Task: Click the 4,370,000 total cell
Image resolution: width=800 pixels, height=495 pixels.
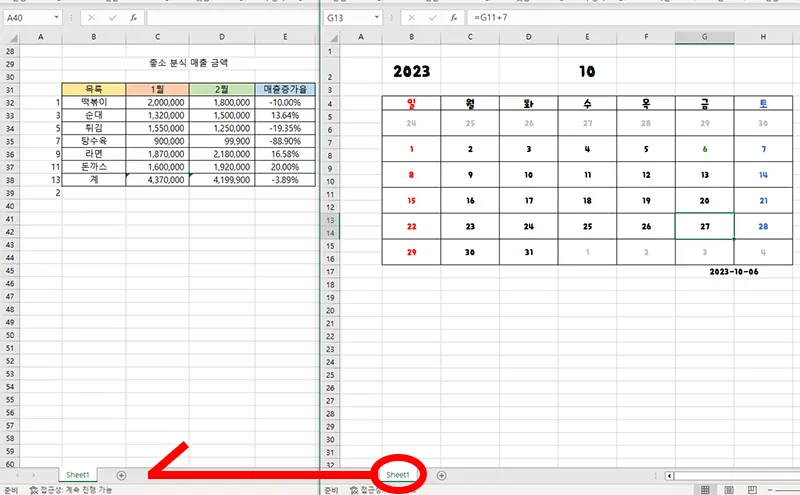Action: (158, 180)
